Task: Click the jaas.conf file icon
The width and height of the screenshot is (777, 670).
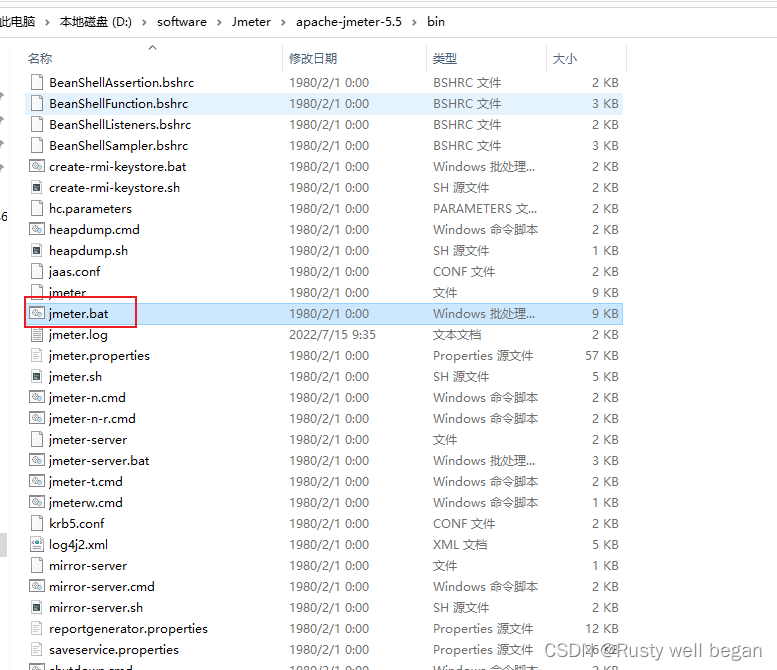Action: click(37, 271)
